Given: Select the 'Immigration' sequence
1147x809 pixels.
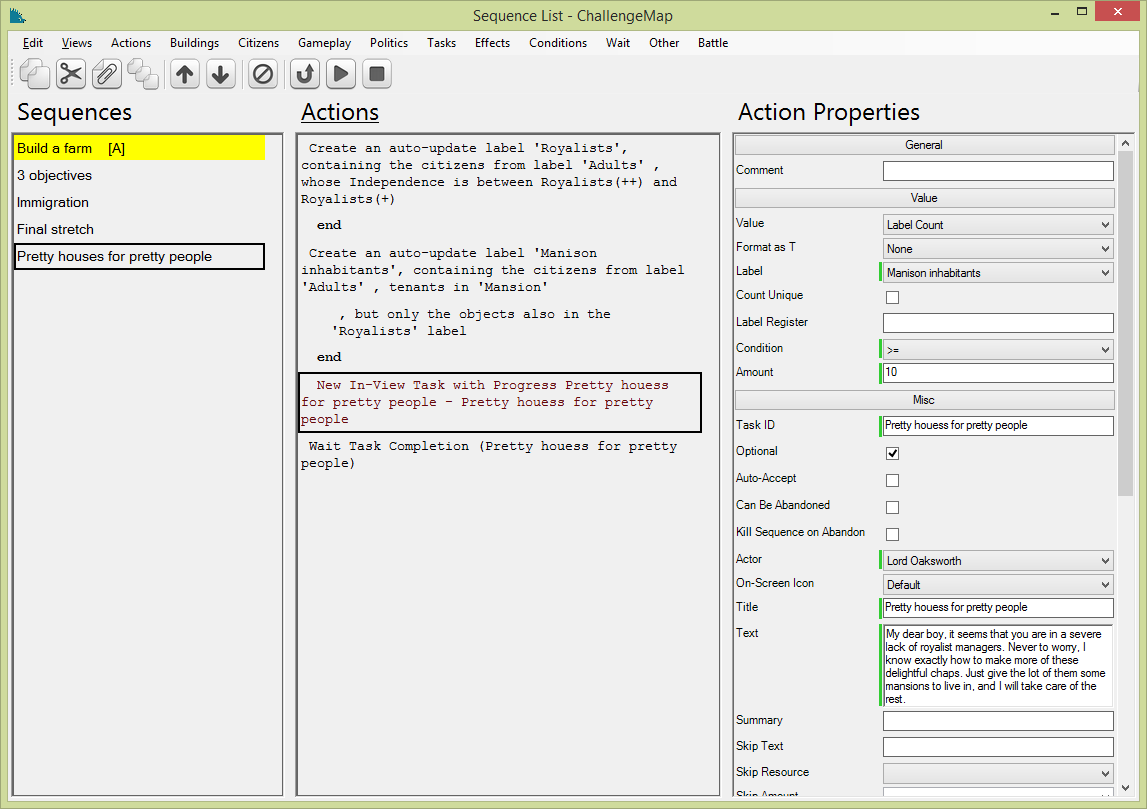Looking at the screenshot, I should pyautogui.click(x=139, y=203).
